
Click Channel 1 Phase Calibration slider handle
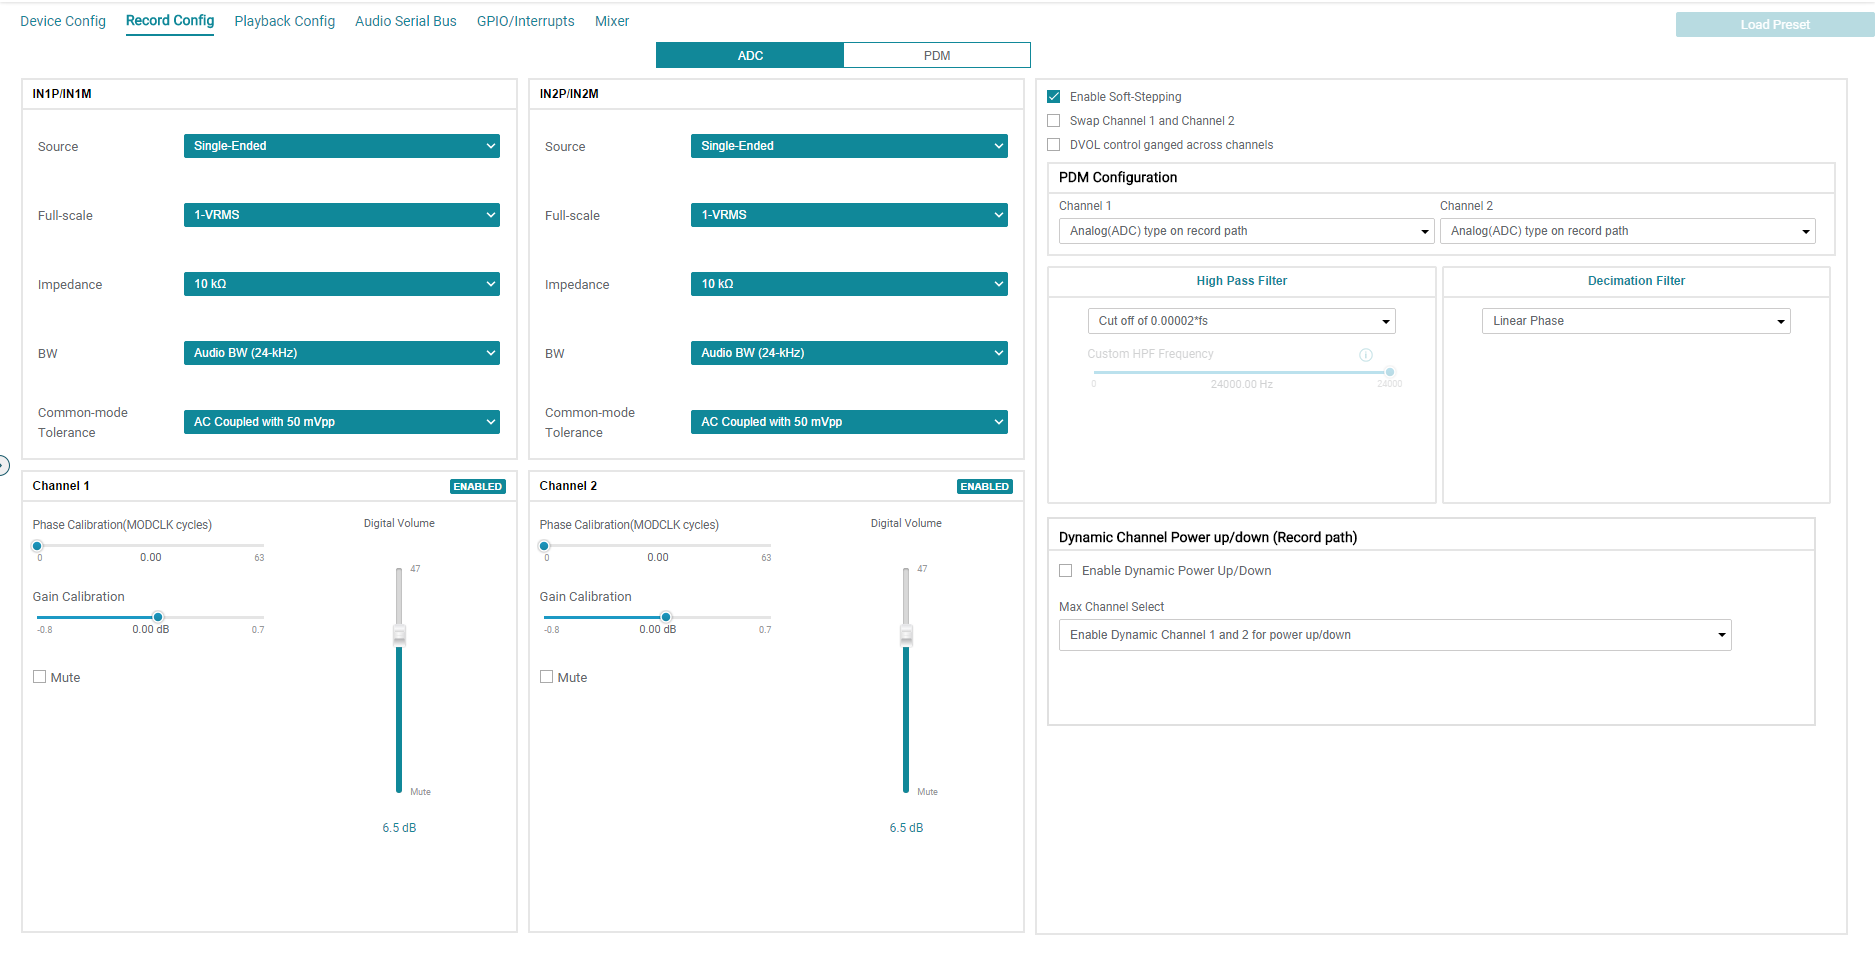coord(37,546)
